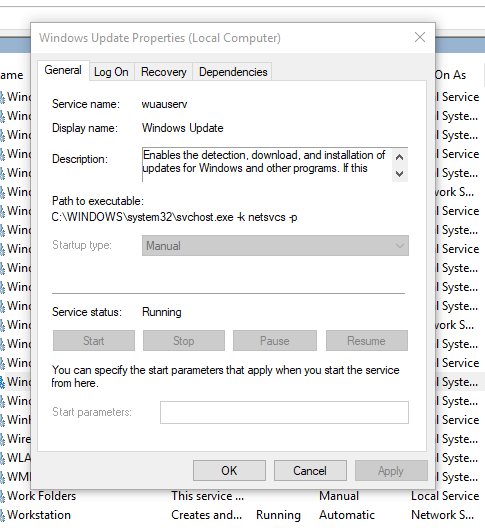Click the Resume service button
This screenshot has width=485, height=528.
pyautogui.click(x=366, y=341)
